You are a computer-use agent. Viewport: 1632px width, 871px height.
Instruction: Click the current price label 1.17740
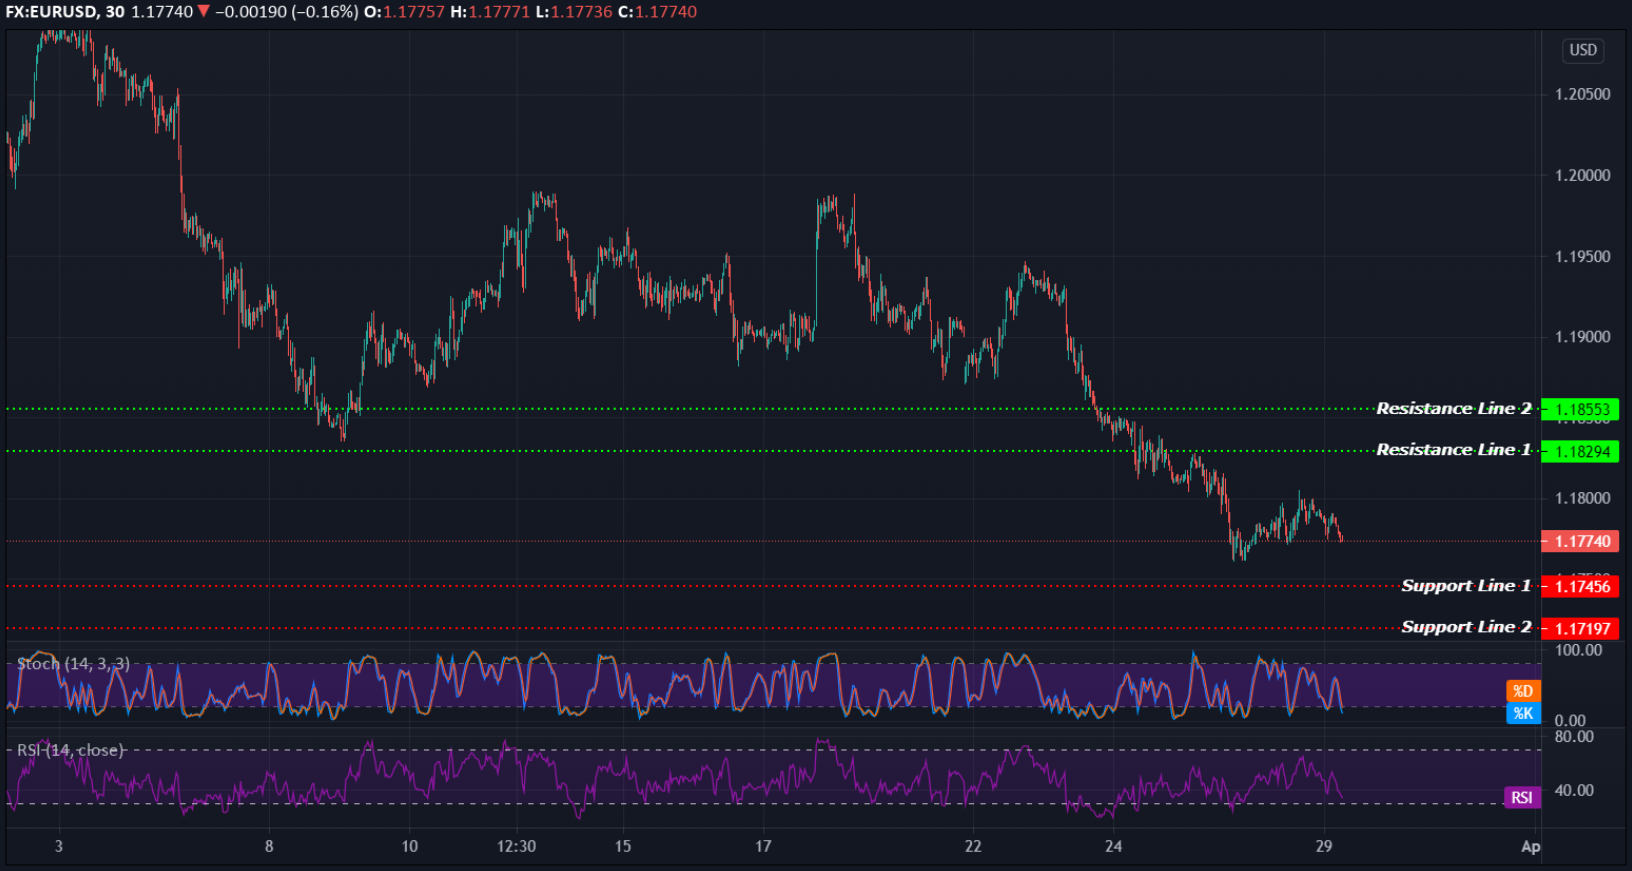[x=1580, y=541]
